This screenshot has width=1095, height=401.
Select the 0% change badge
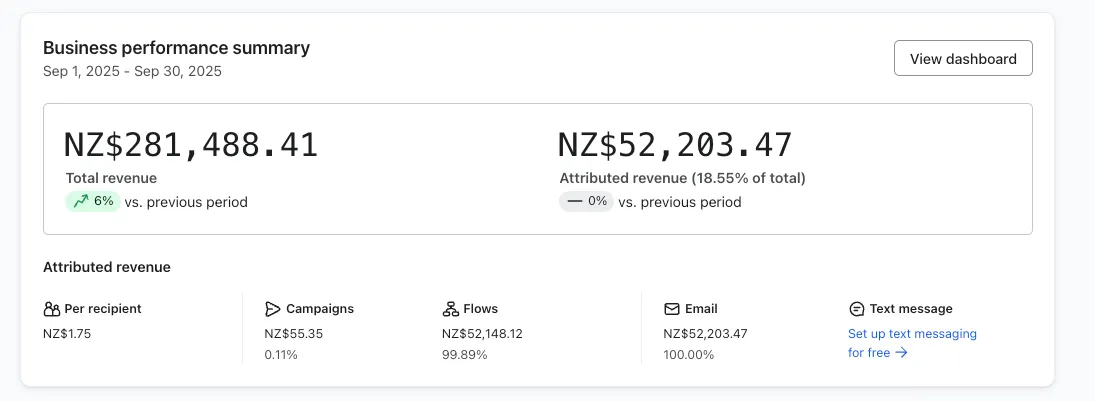tap(587, 202)
